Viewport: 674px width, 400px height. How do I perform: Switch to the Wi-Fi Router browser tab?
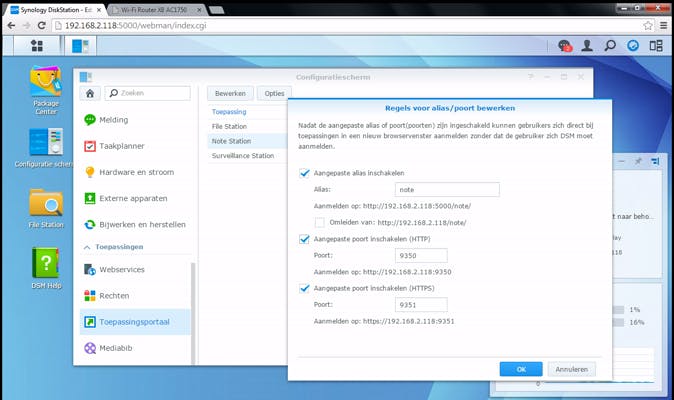(x=156, y=9)
